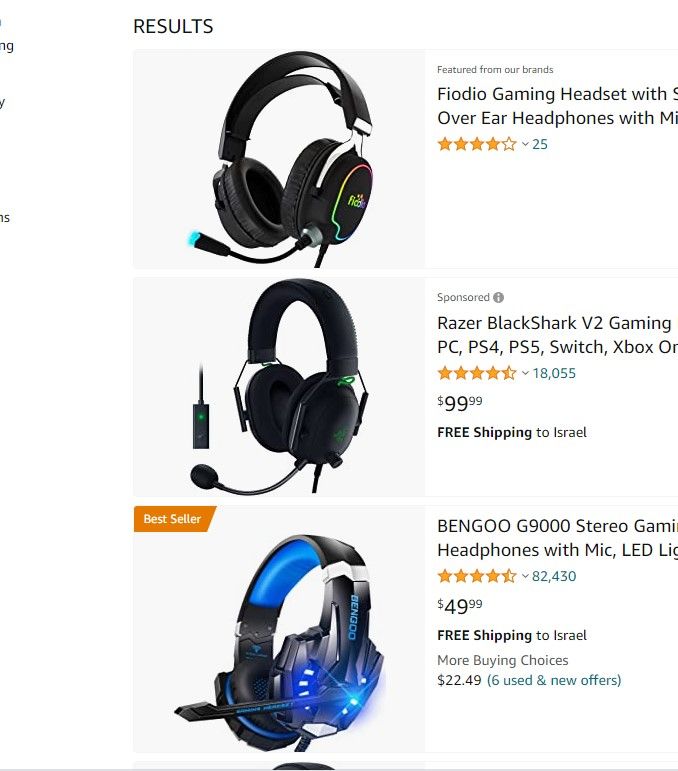Click the $99.99 Razer price
678x771 pixels.
(x=460, y=403)
